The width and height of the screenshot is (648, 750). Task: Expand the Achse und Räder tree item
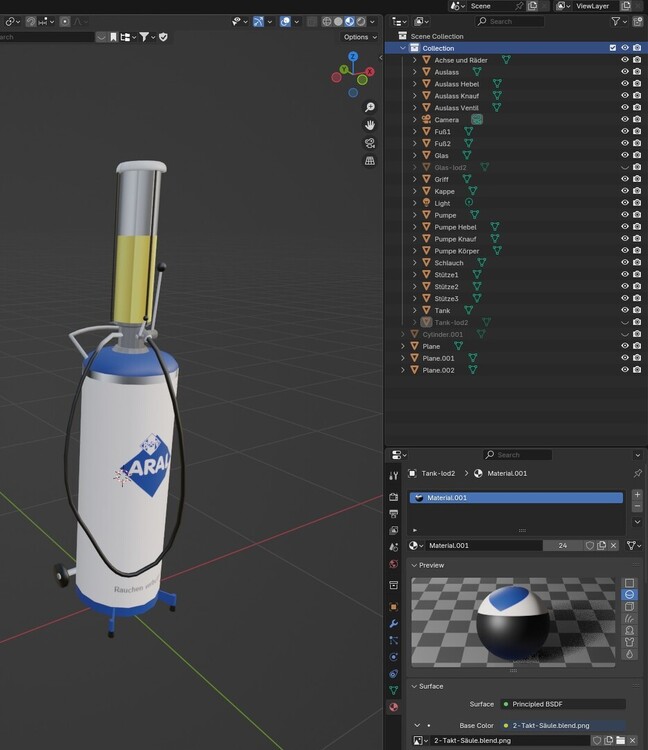tap(414, 60)
